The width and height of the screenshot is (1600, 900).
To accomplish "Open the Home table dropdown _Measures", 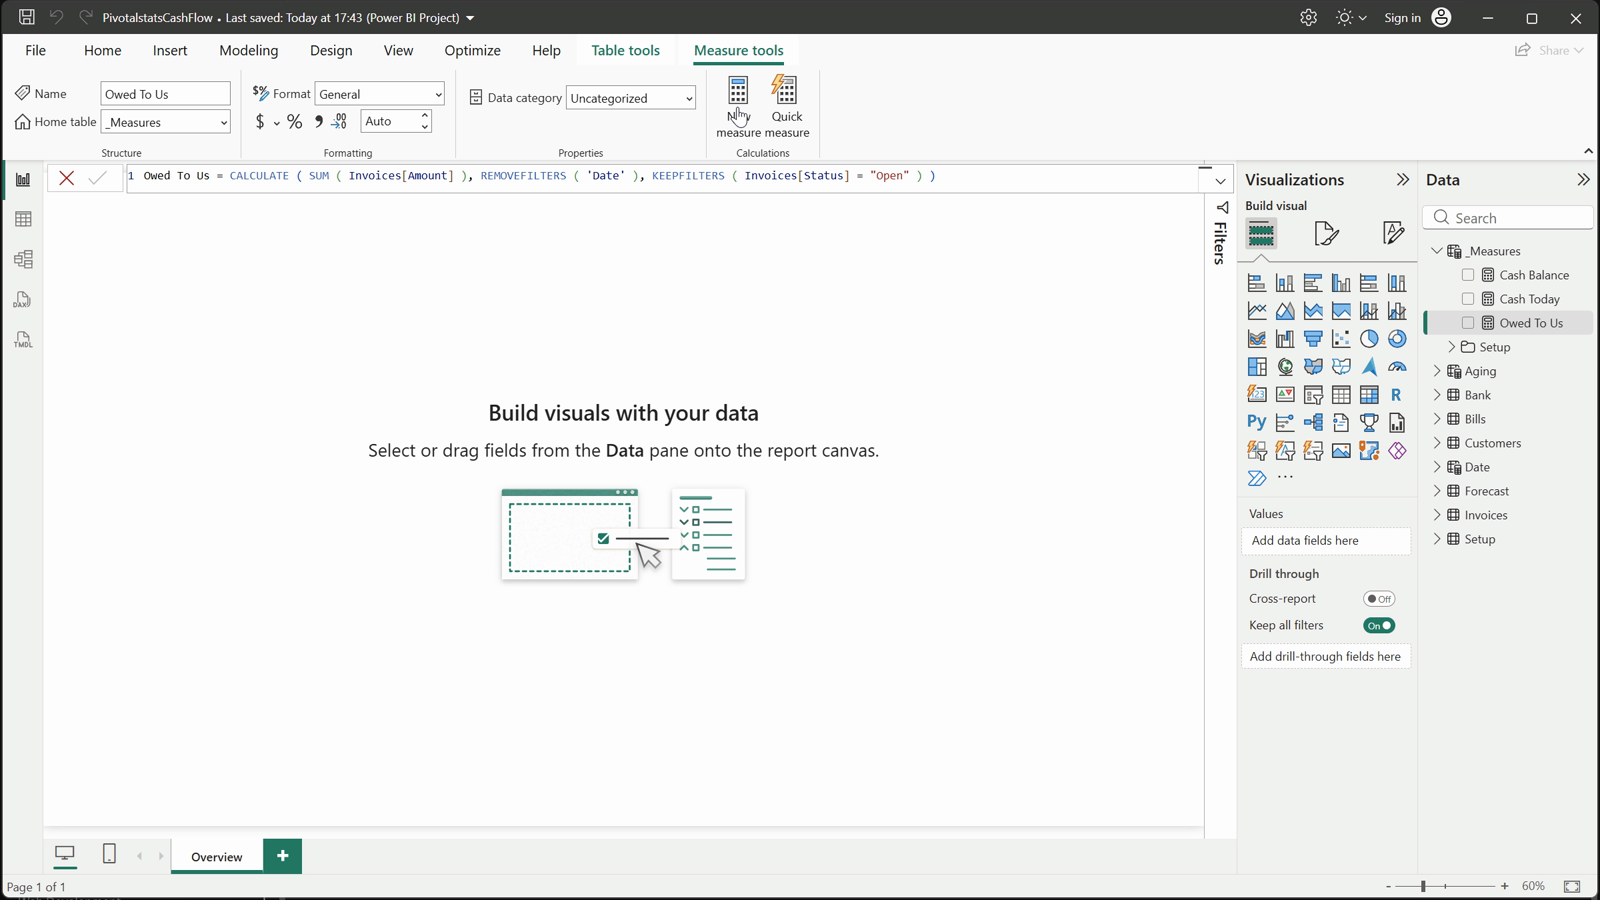I will click(x=166, y=122).
